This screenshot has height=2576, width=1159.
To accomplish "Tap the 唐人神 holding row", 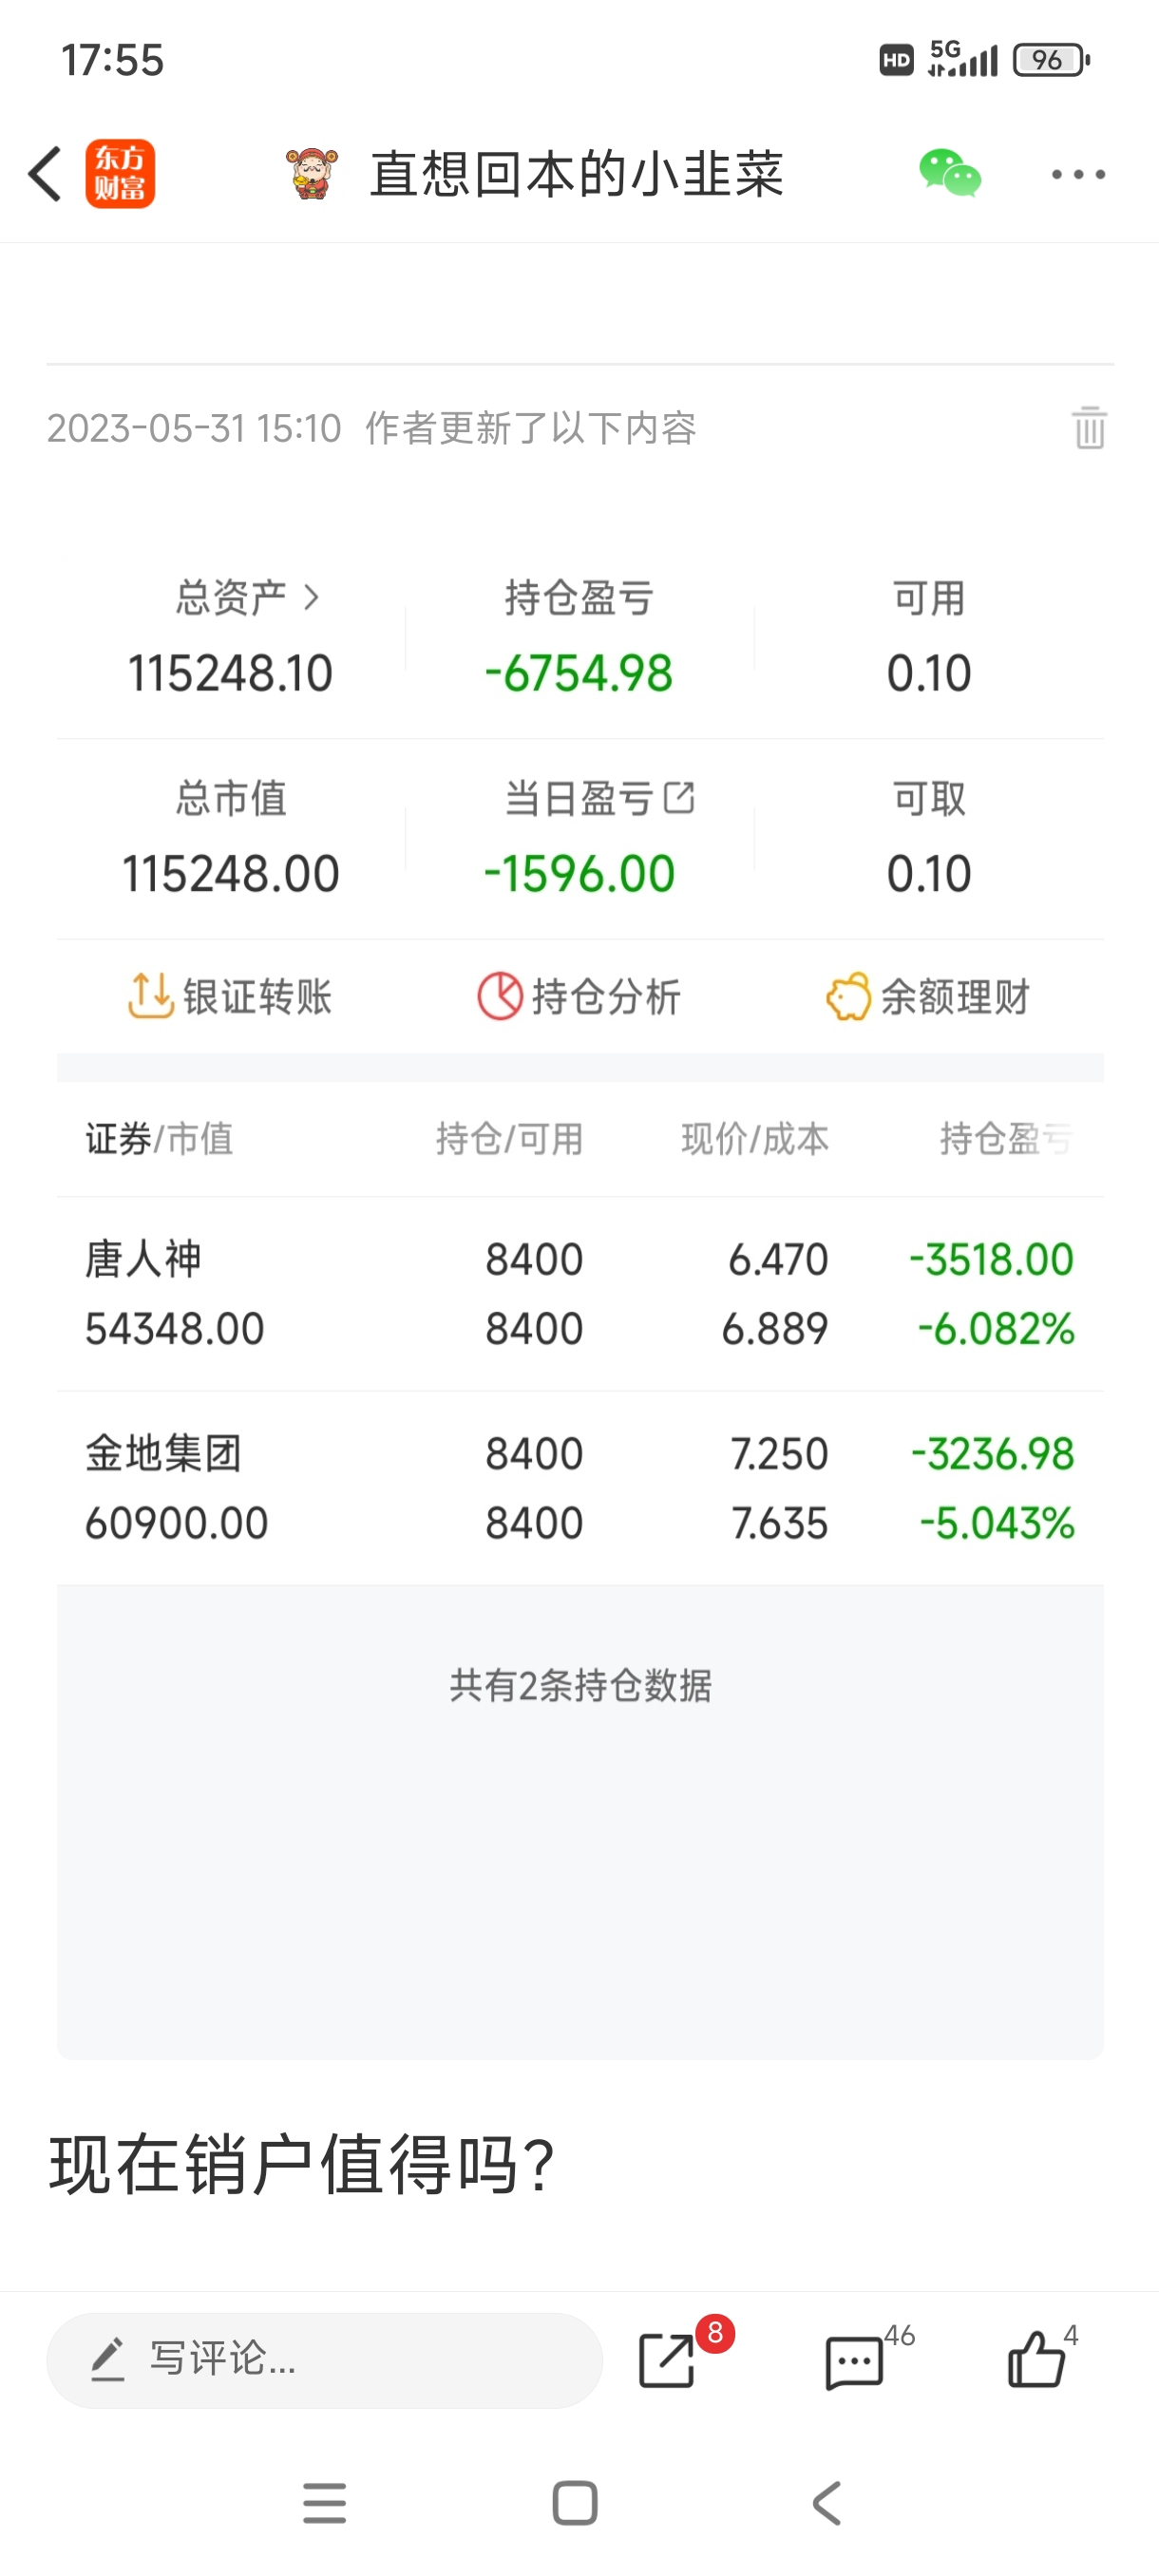I will (580, 1294).
